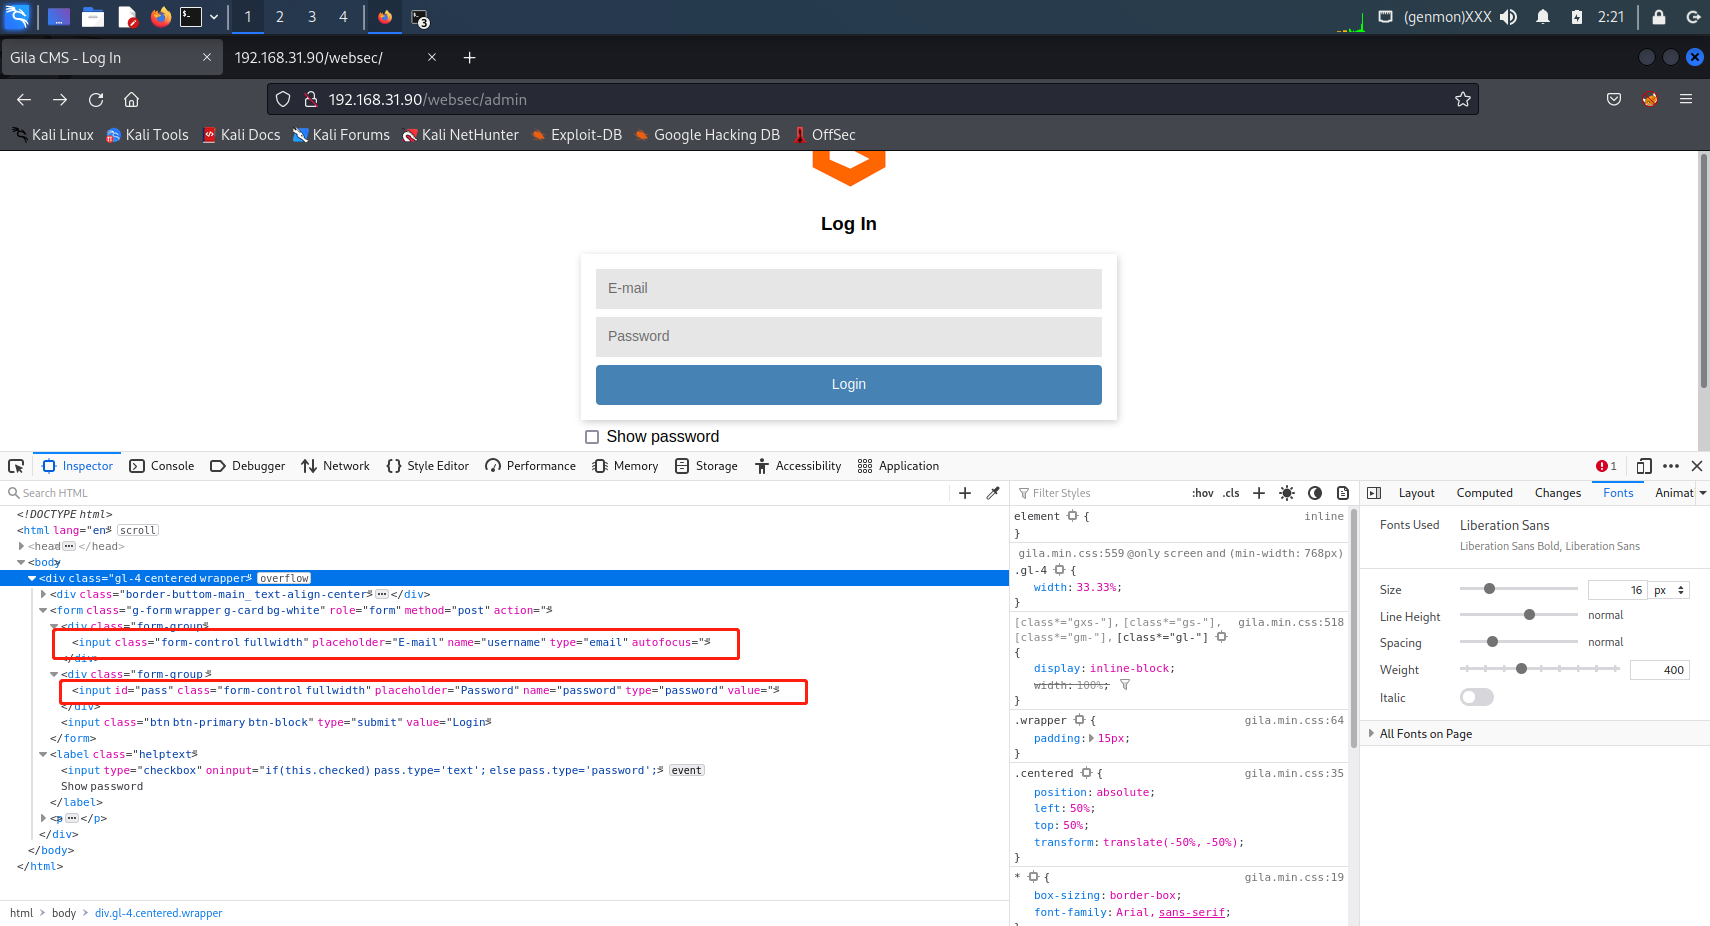This screenshot has height=926, width=1710.
Task: Toggle the :hov pseudo-class panel
Action: 1203,493
